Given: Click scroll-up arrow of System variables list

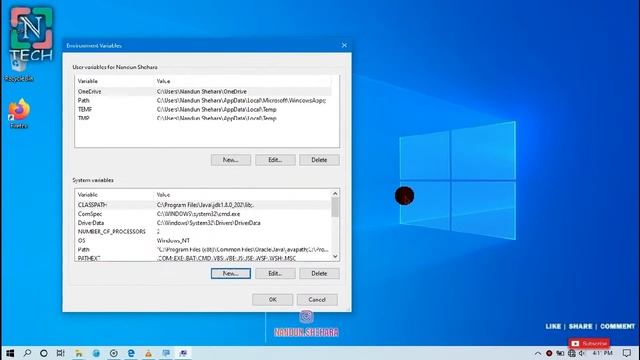Looking at the screenshot, I should click(x=335, y=193).
